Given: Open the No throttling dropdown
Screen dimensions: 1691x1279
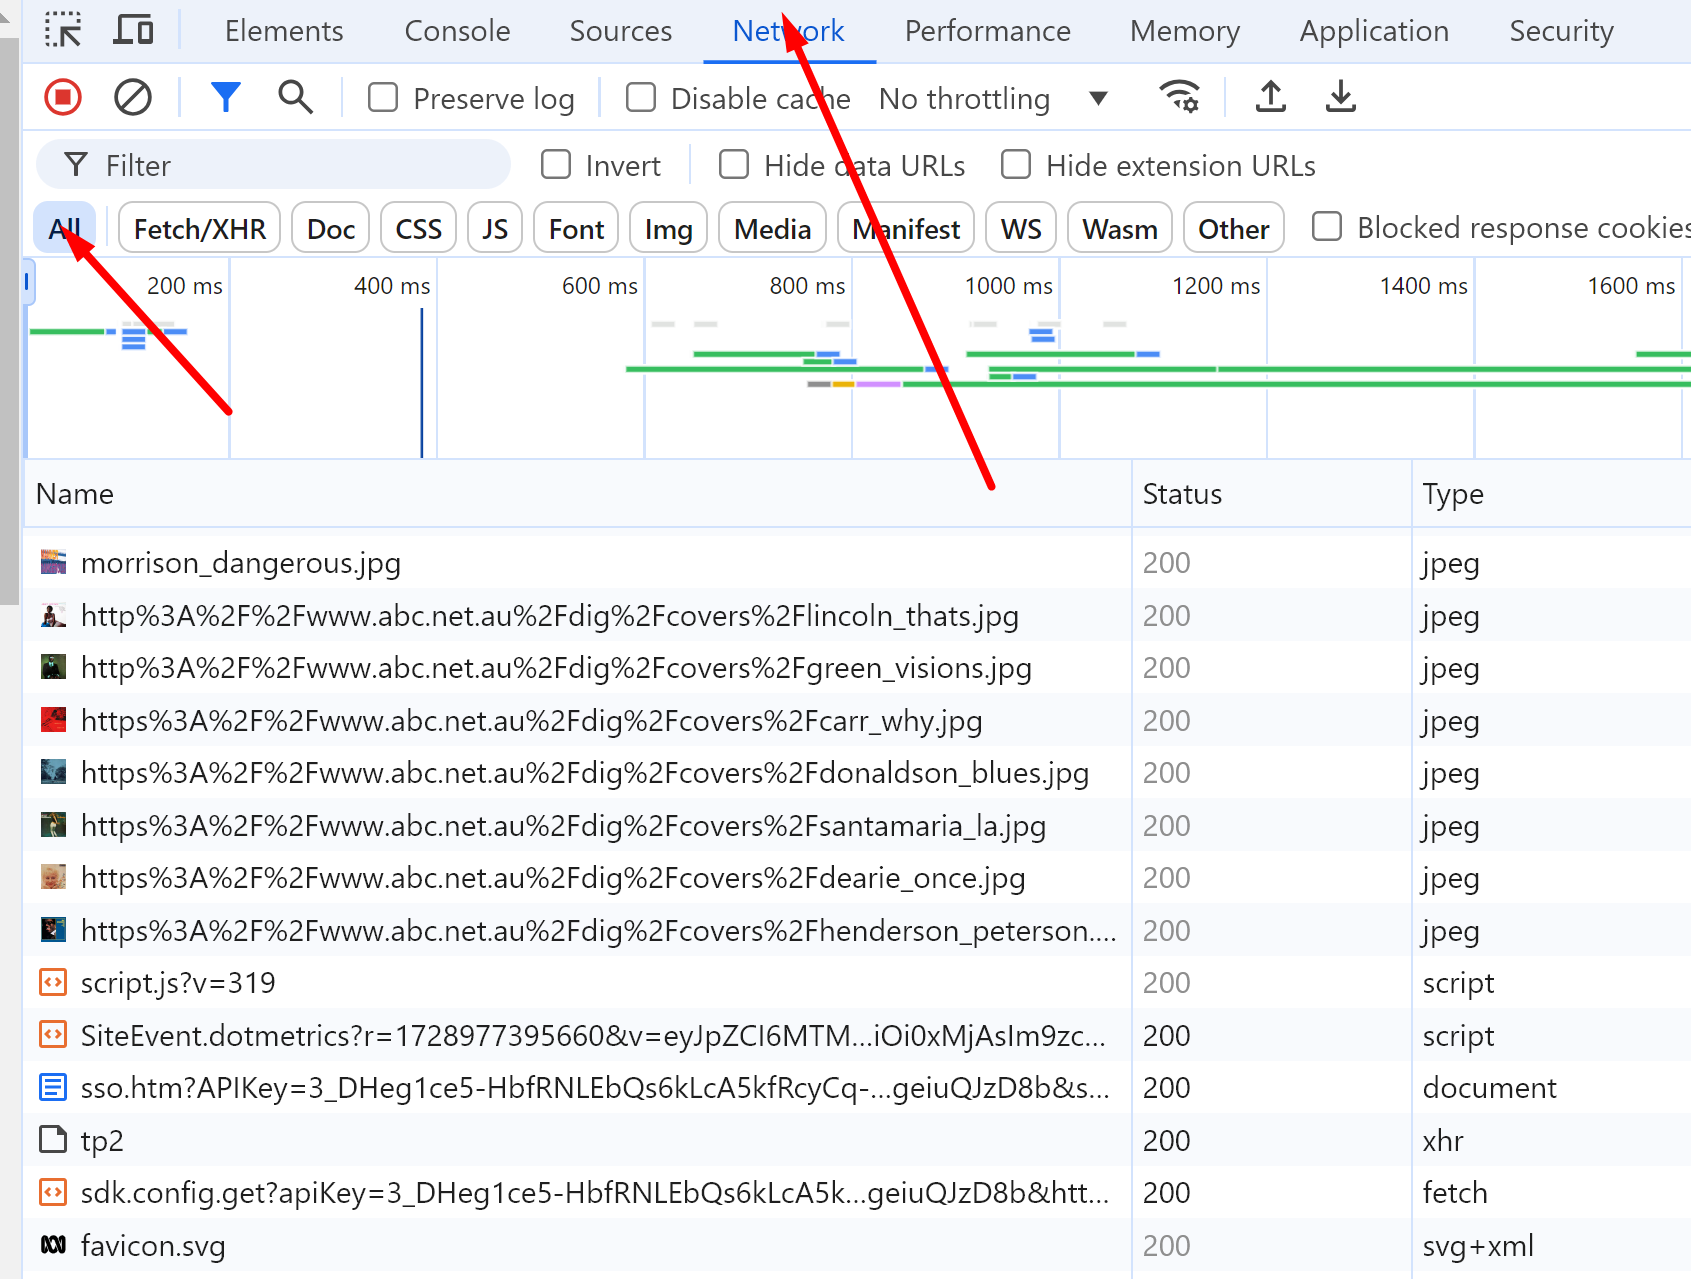Looking at the screenshot, I should pyautogui.click(x=993, y=98).
